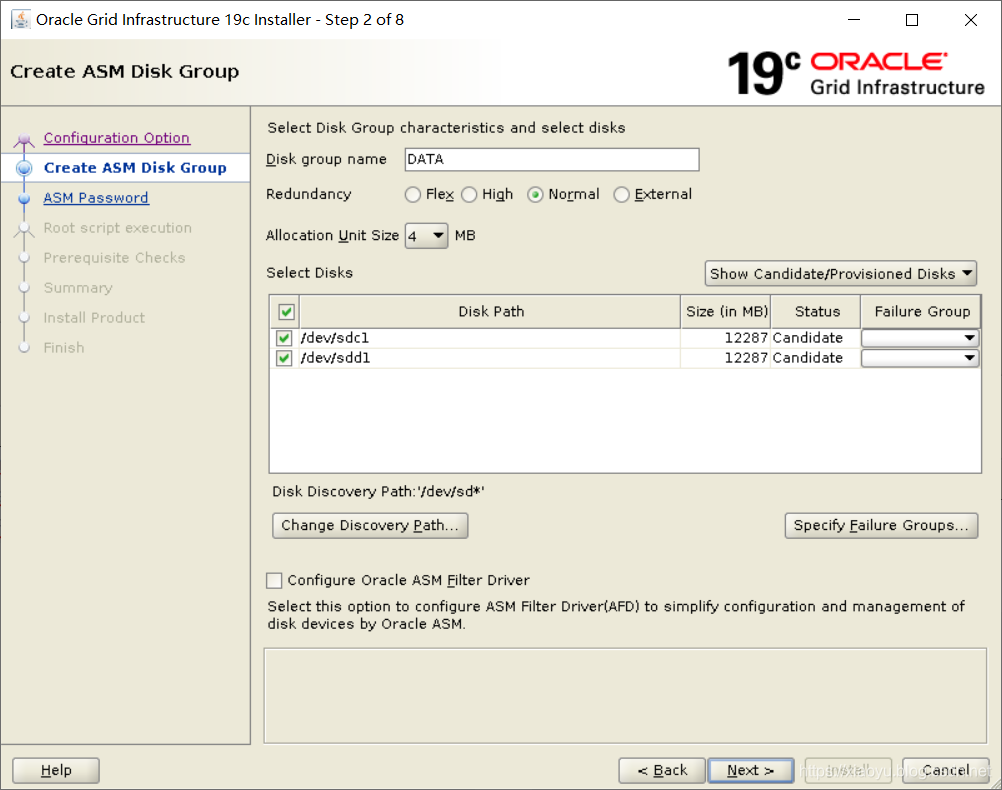
Task: Click the empty message area box
Action: (x=625, y=696)
